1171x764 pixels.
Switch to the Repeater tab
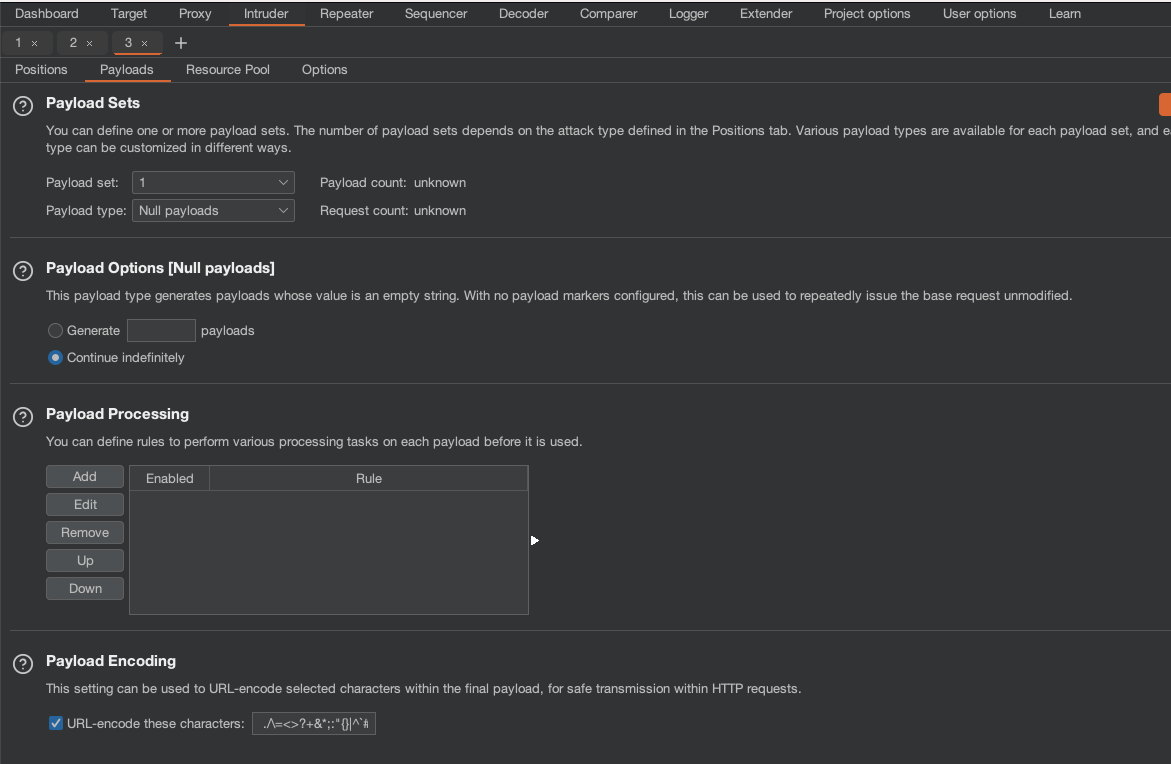pyautogui.click(x=346, y=14)
